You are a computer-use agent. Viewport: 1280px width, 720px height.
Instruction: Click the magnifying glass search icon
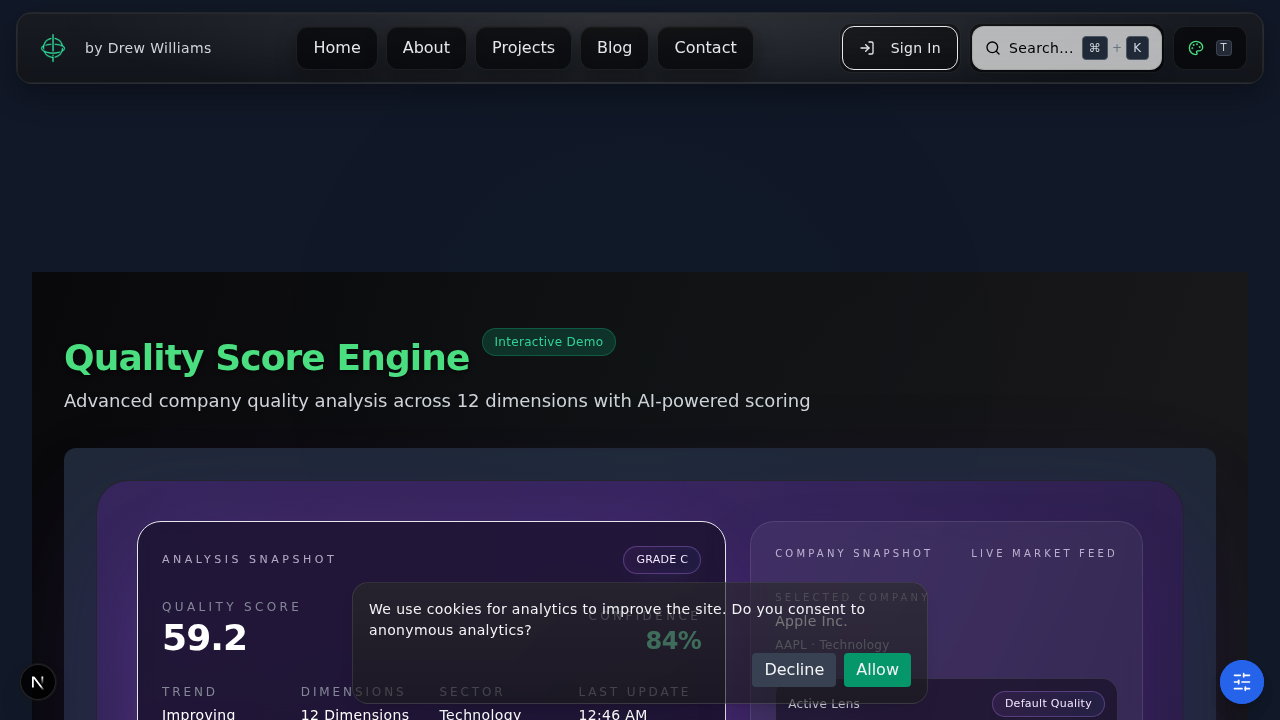(992, 47)
